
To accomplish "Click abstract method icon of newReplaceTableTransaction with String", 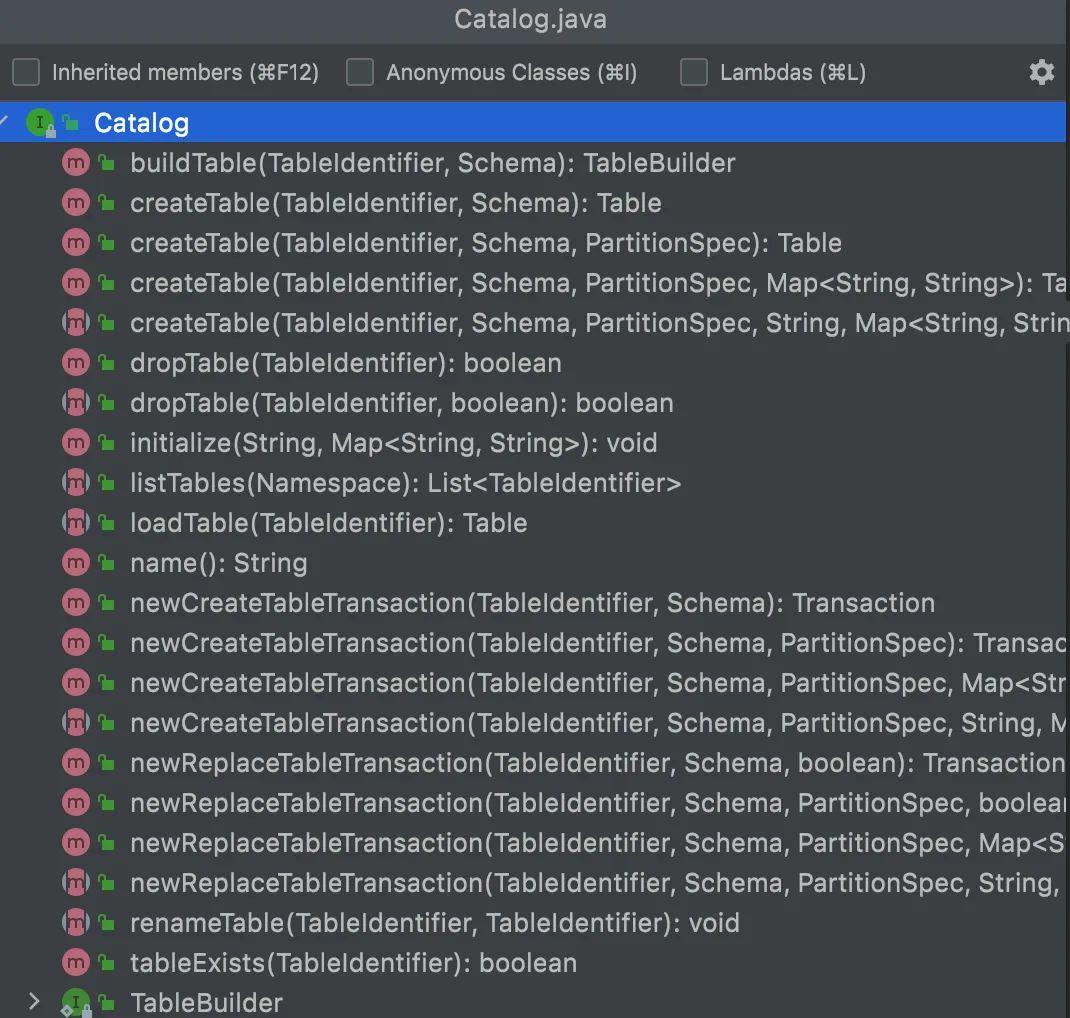I will 76,883.
